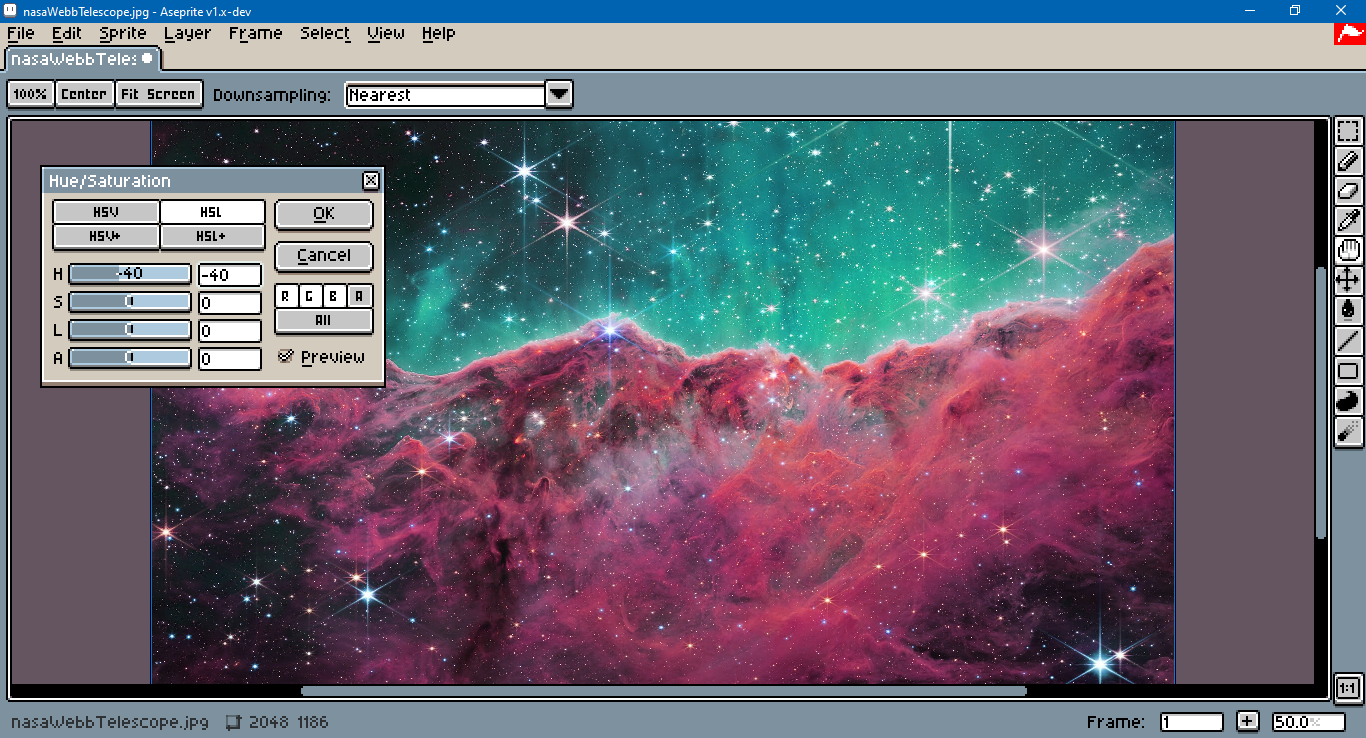Click the S value input field
1366x738 pixels.
pyautogui.click(x=230, y=303)
